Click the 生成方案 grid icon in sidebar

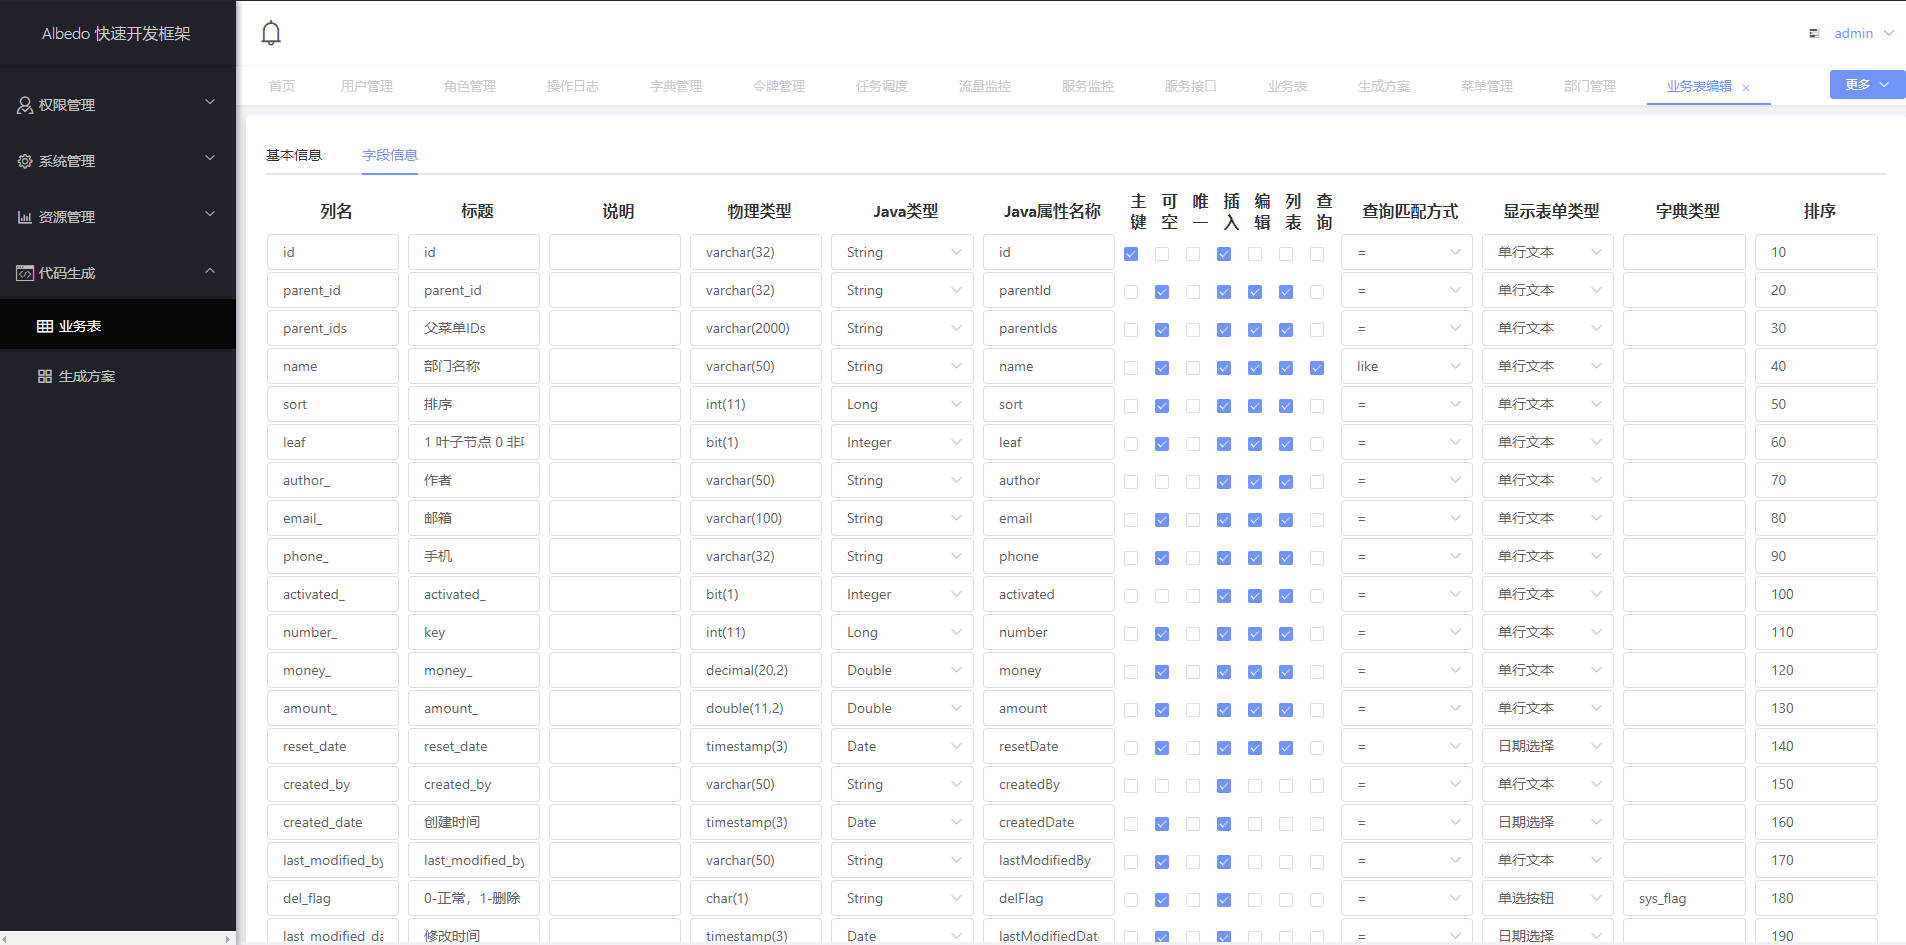coord(45,376)
